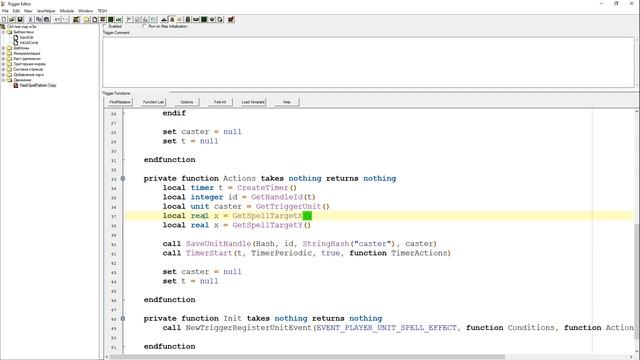Open the Object Editor module icon
This screenshot has height=360, width=640.
[x=188, y=20]
